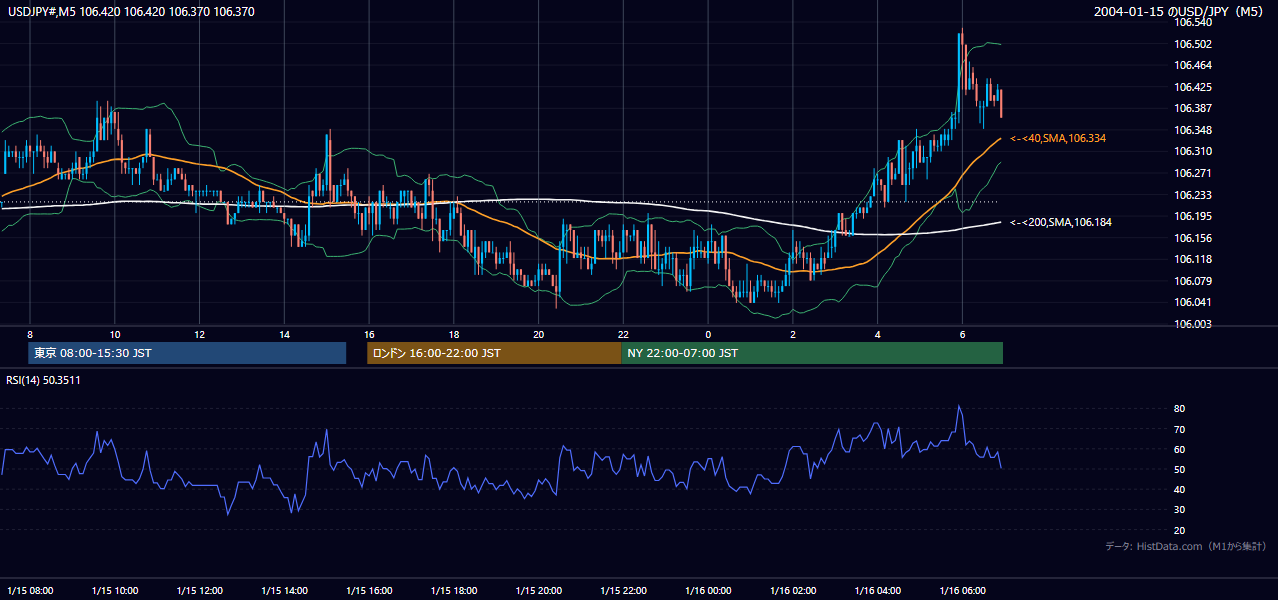Click the HistData.com data source credit
This screenshot has height=600, width=1278.
(1186, 546)
